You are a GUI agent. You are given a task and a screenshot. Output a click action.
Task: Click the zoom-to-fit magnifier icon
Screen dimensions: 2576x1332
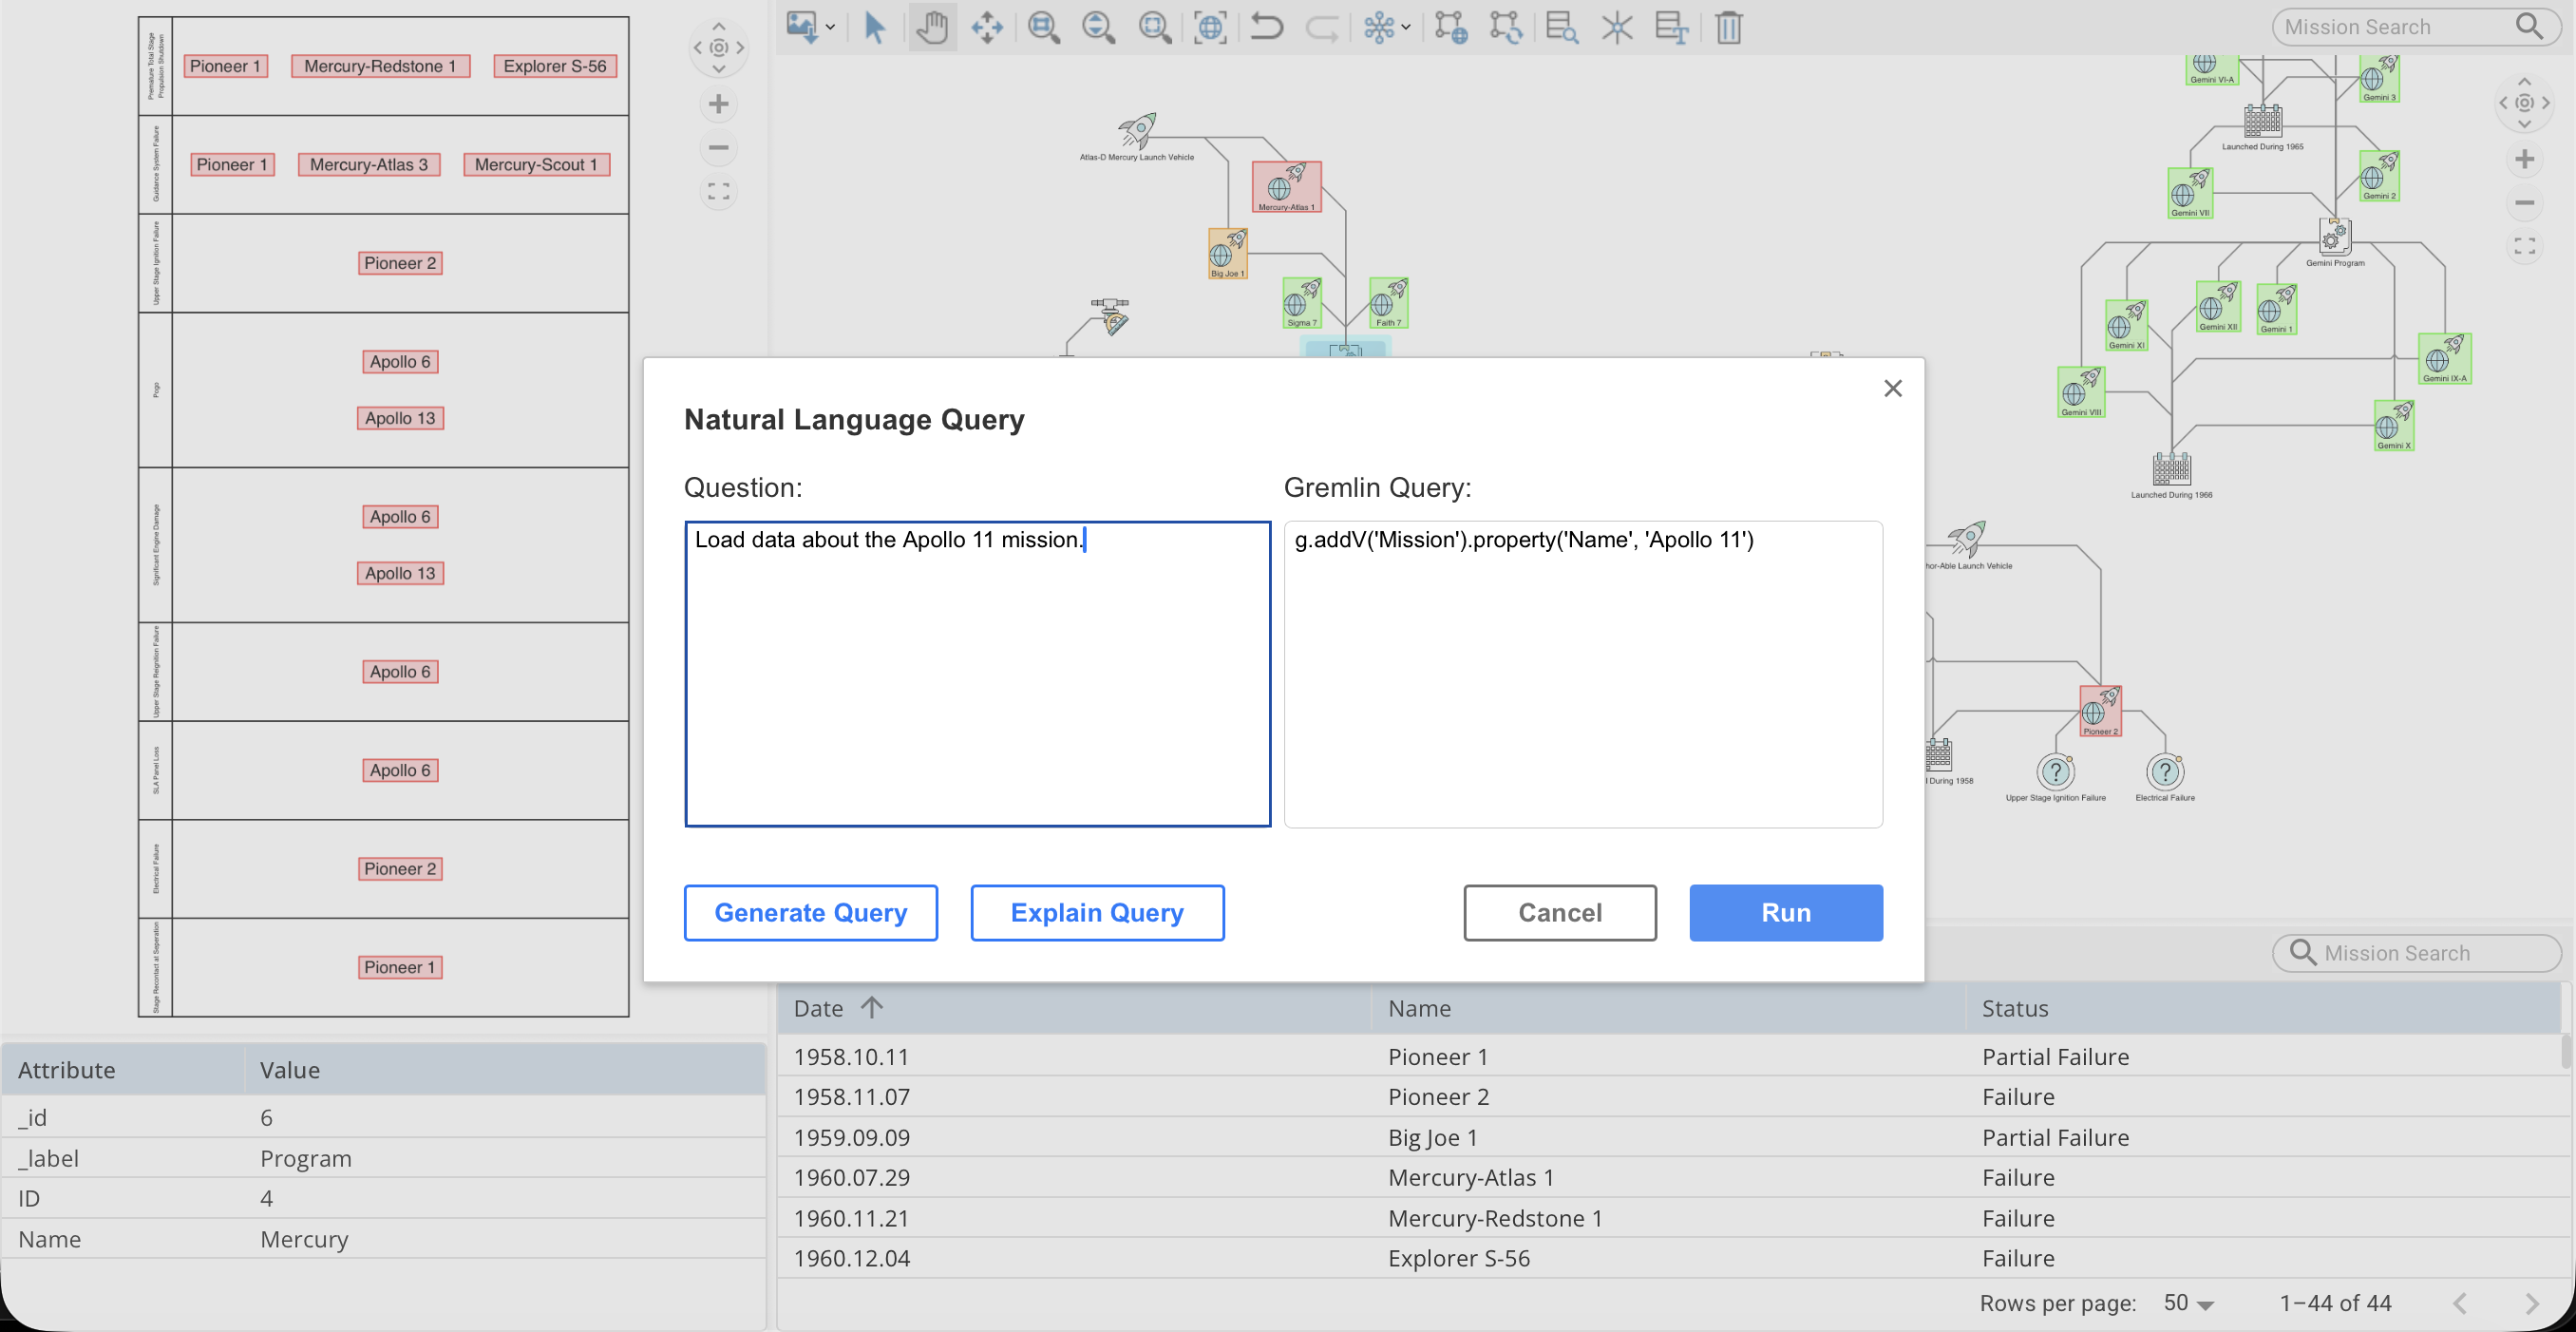click(1044, 27)
